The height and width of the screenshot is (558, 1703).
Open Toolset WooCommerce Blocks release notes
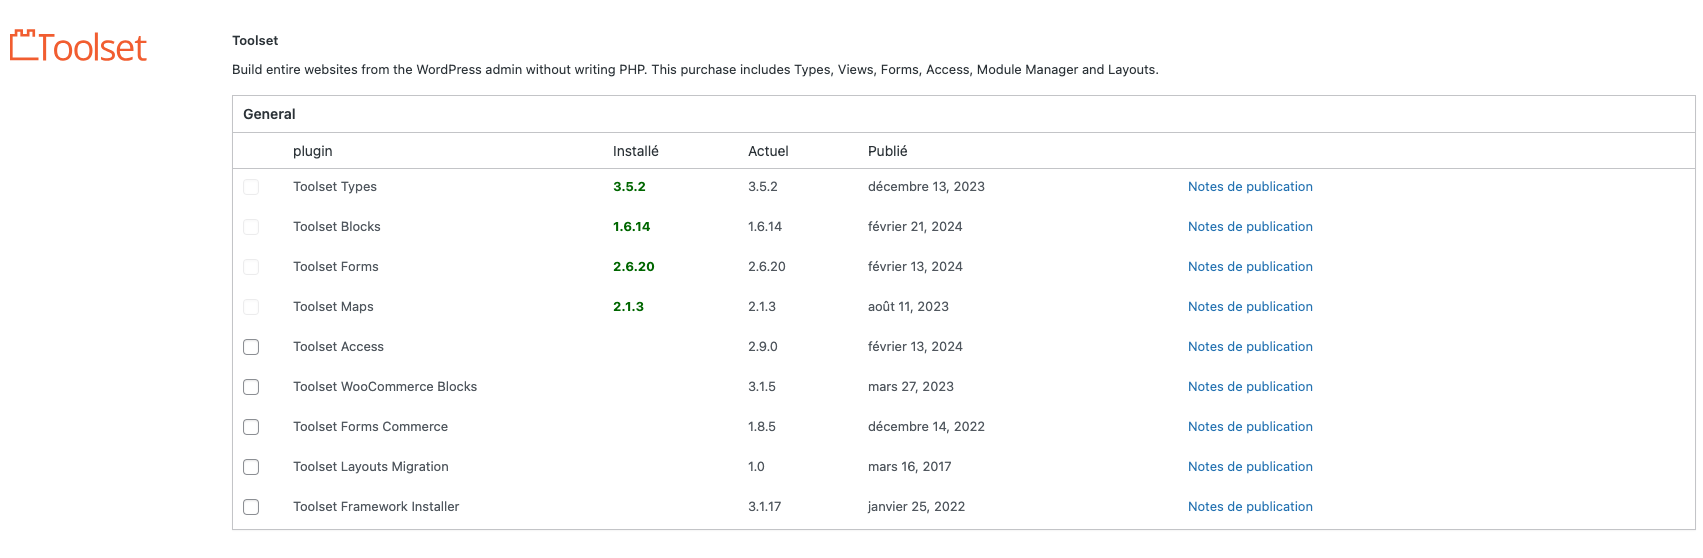click(x=1249, y=387)
